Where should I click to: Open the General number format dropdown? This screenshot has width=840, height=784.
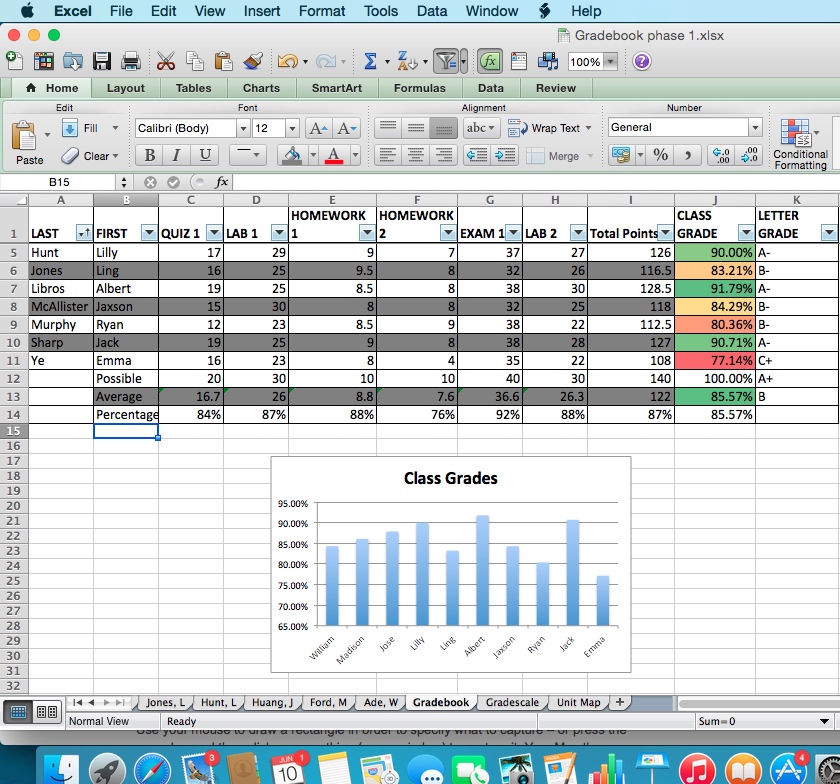tap(755, 128)
